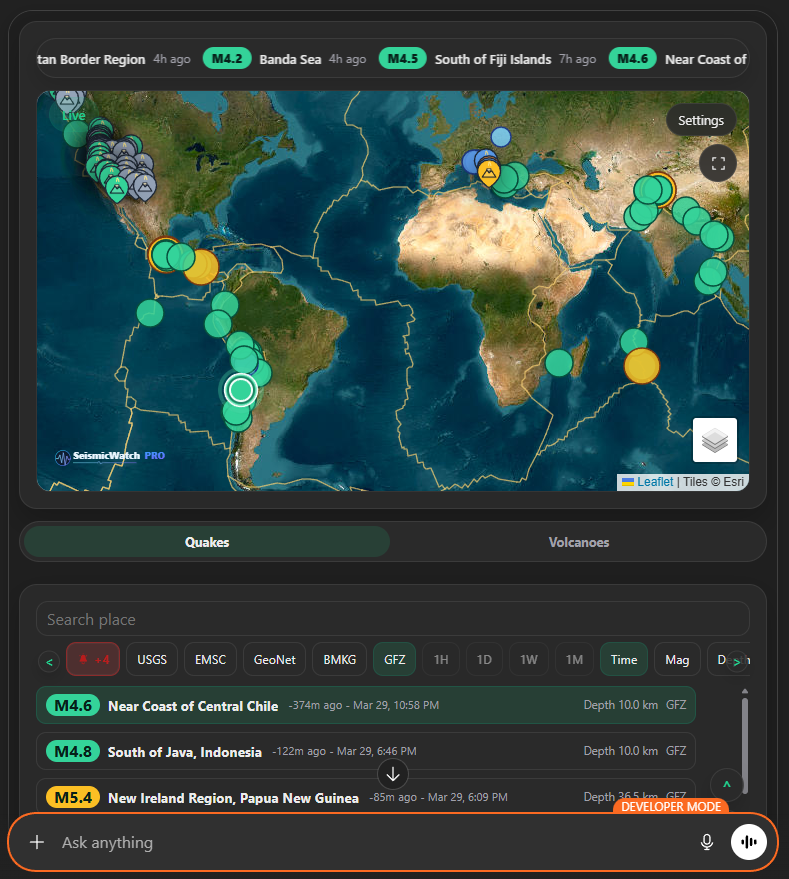
Task: Open the Leaflet attribution link
Action: pyautogui.click(x=654, y=482)
